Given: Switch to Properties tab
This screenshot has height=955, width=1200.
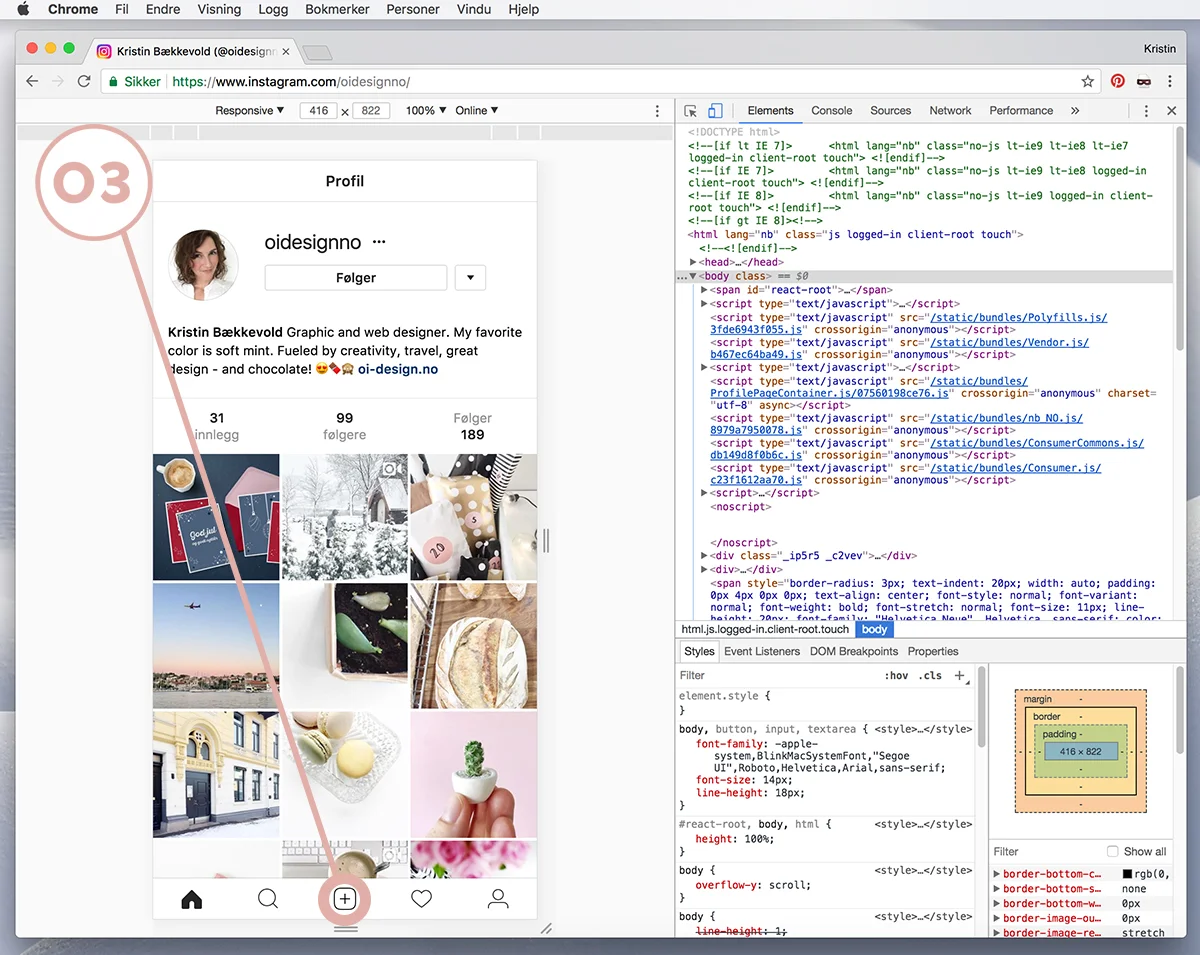Looking at the screenshot, I should (x=933, y=651).
